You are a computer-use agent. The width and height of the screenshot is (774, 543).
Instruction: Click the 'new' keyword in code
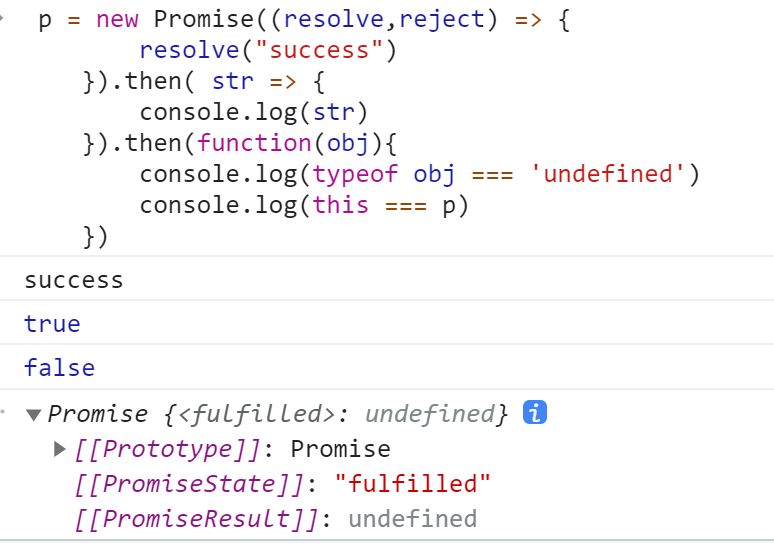[117, 20]
